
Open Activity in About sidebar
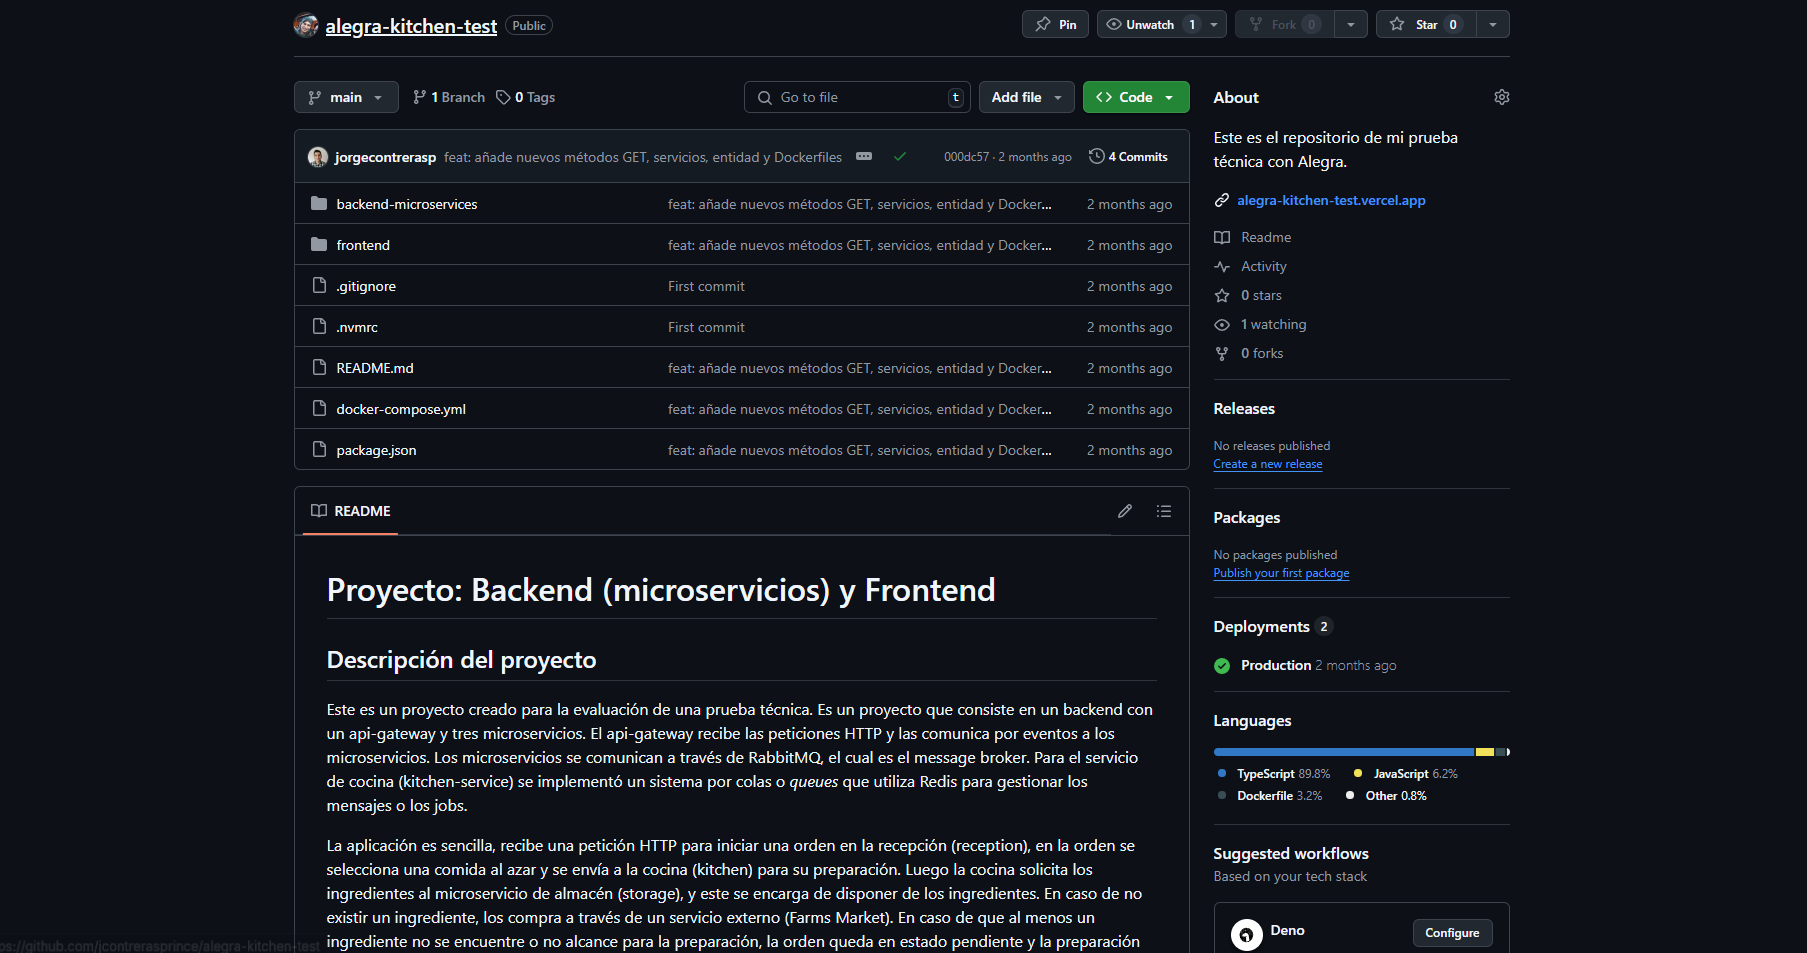coord(1251,266)
